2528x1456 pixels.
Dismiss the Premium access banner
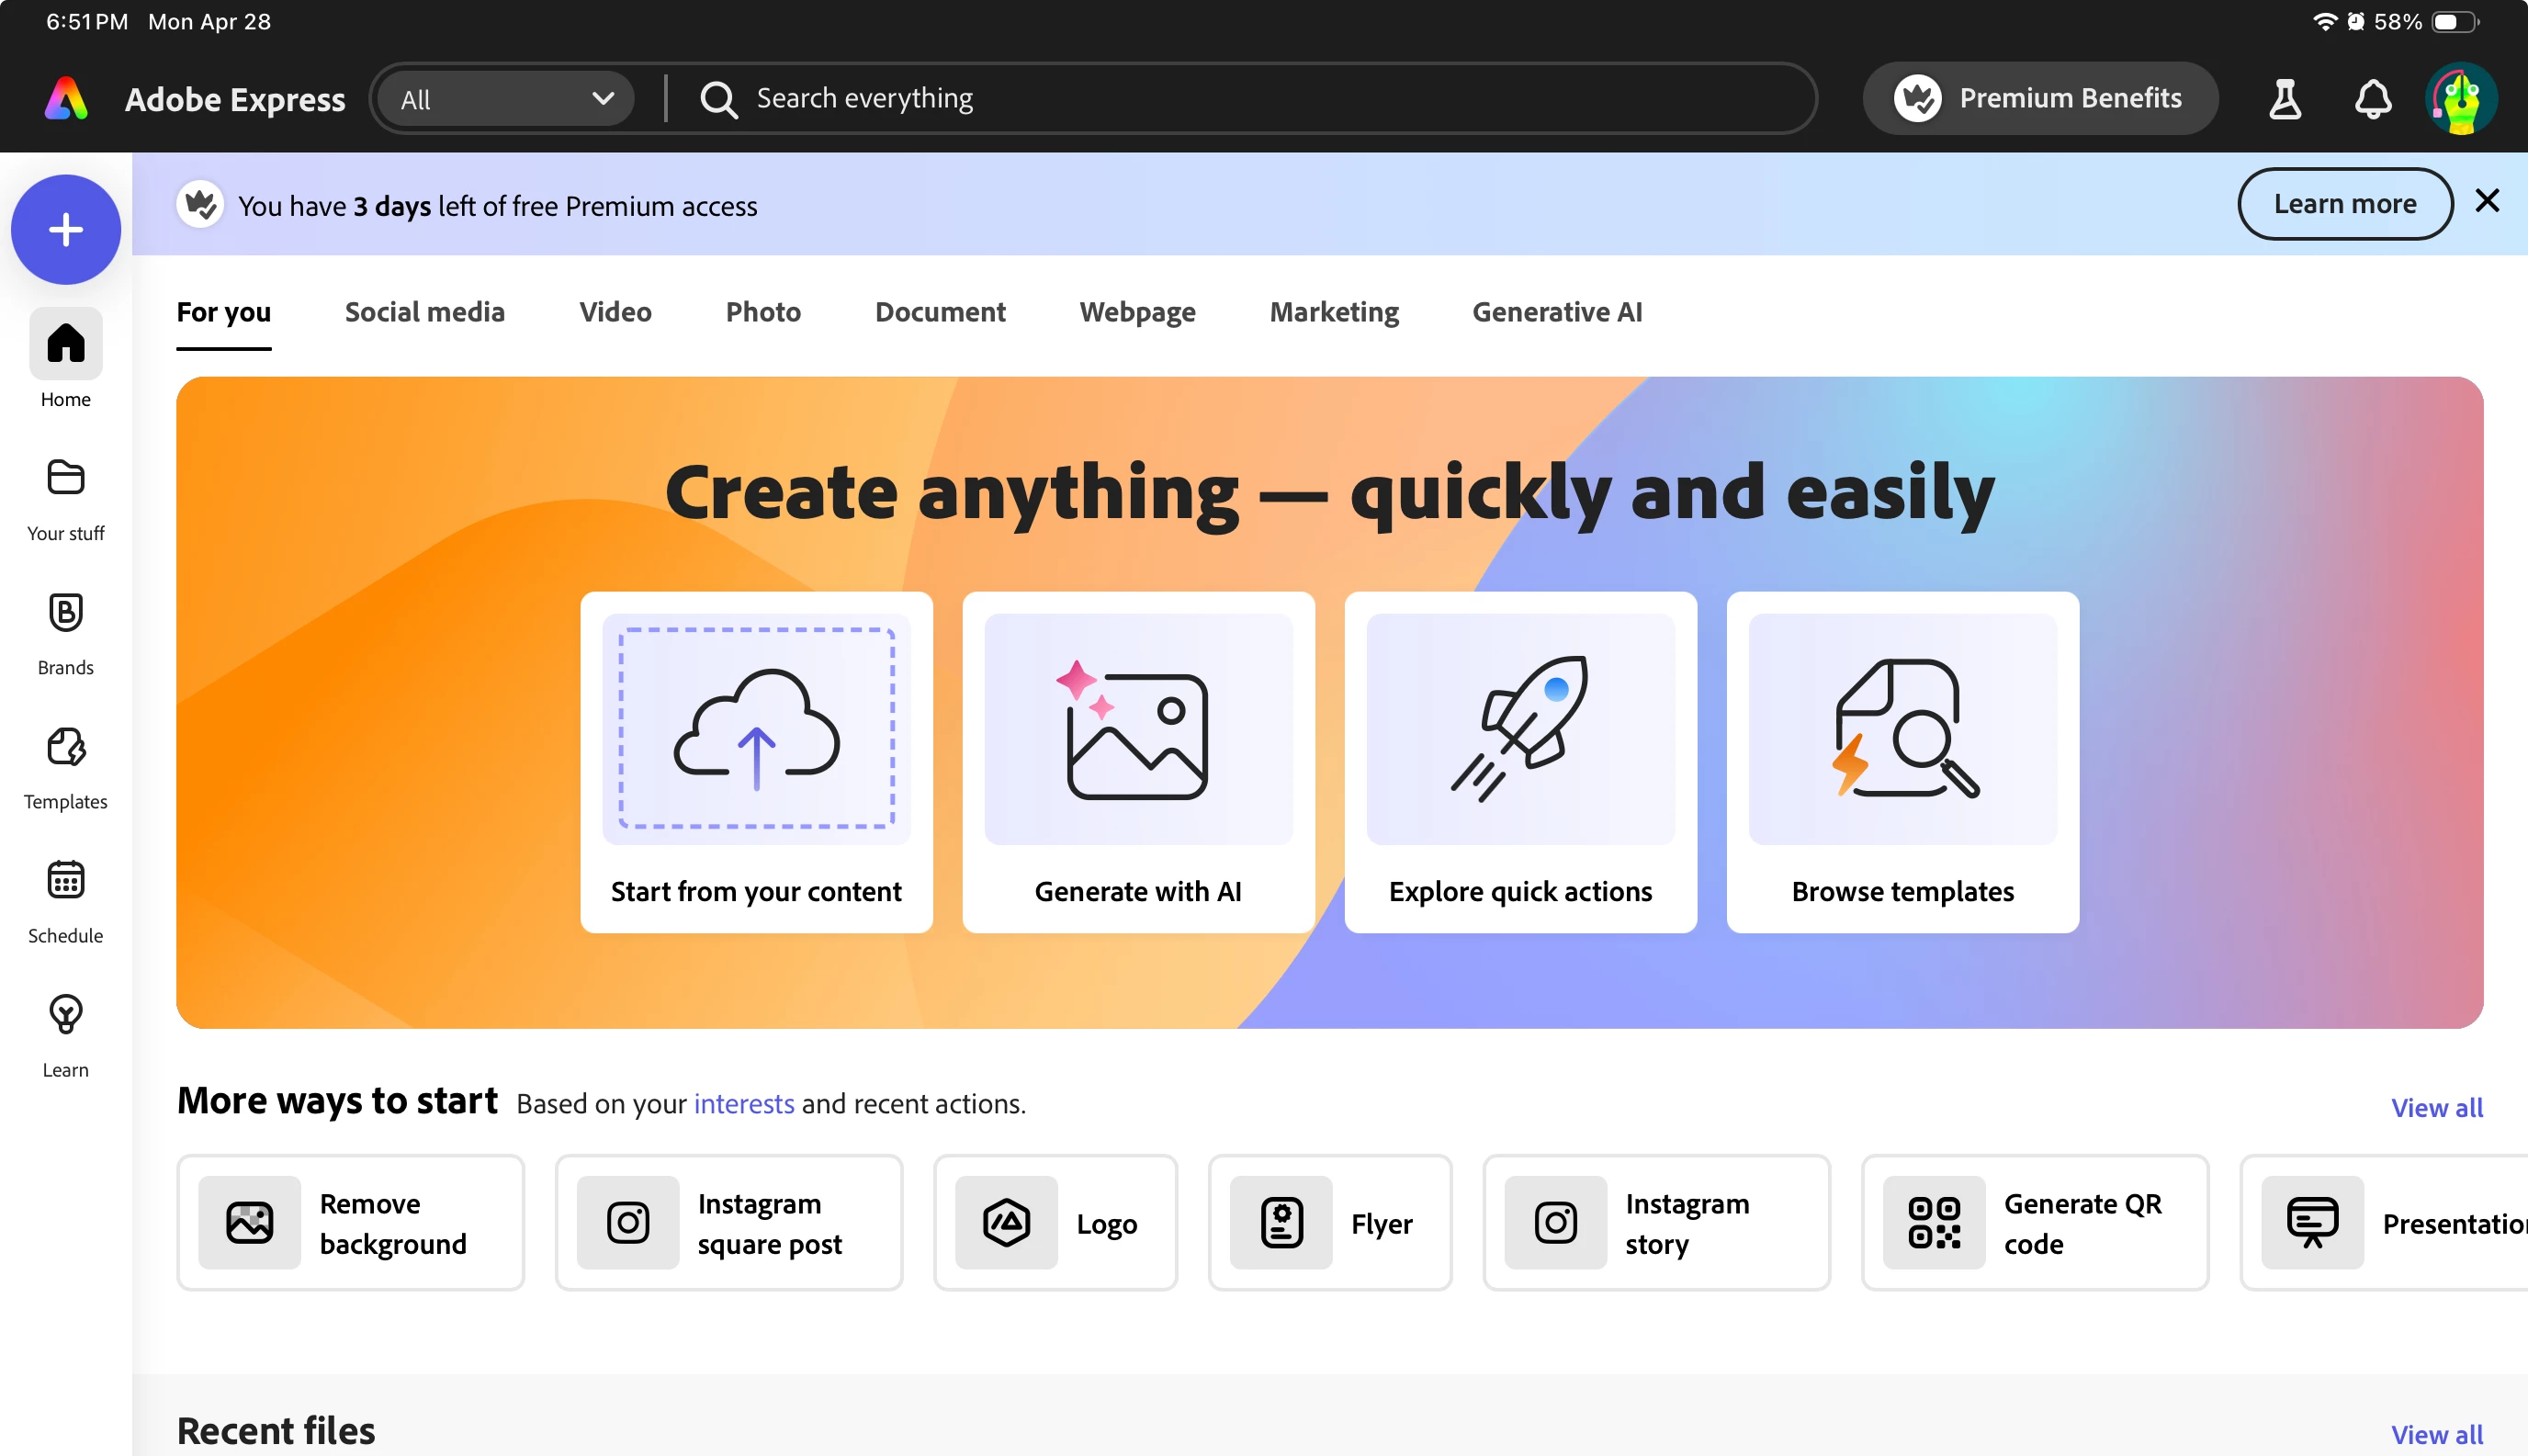[2487, 201]
